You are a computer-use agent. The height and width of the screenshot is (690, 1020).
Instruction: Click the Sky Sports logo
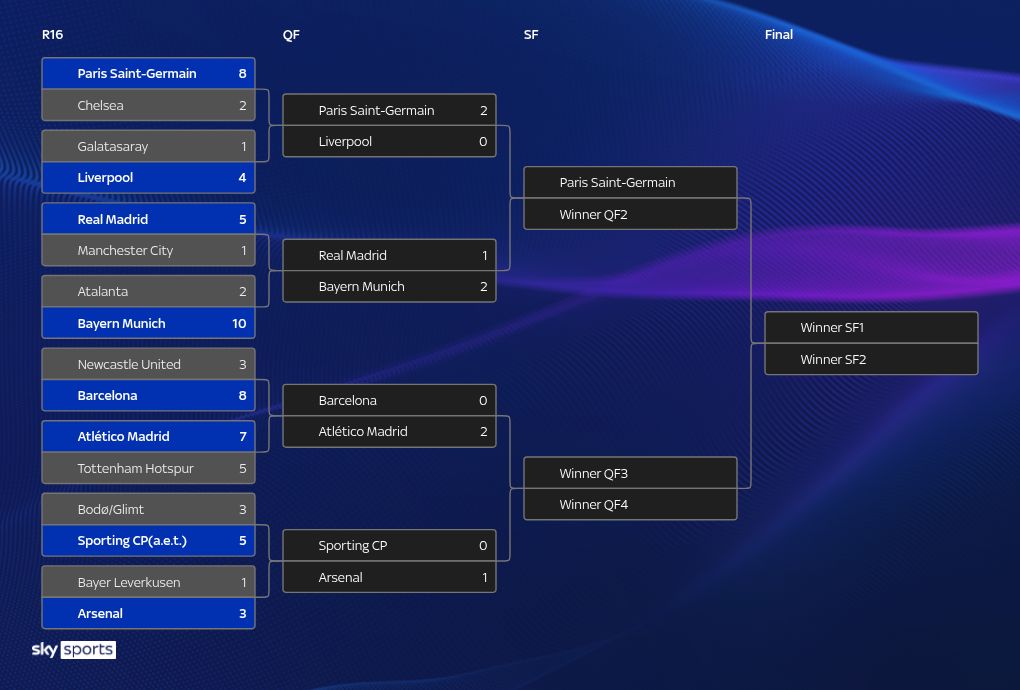[74, 650]
